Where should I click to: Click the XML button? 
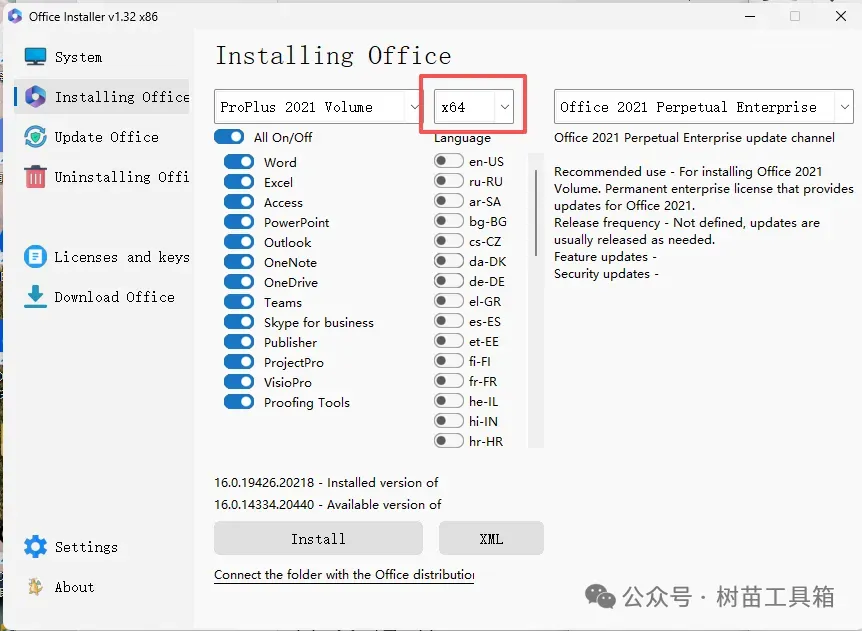click(x=491, y=538)
